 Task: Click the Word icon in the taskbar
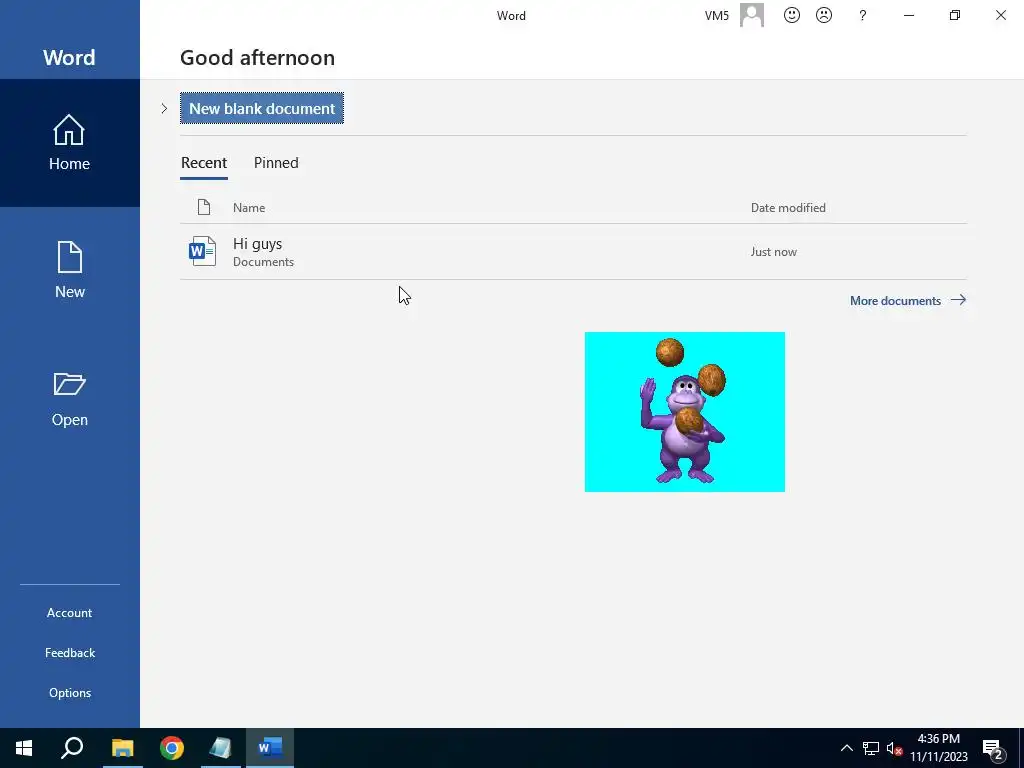click(270, 748)
